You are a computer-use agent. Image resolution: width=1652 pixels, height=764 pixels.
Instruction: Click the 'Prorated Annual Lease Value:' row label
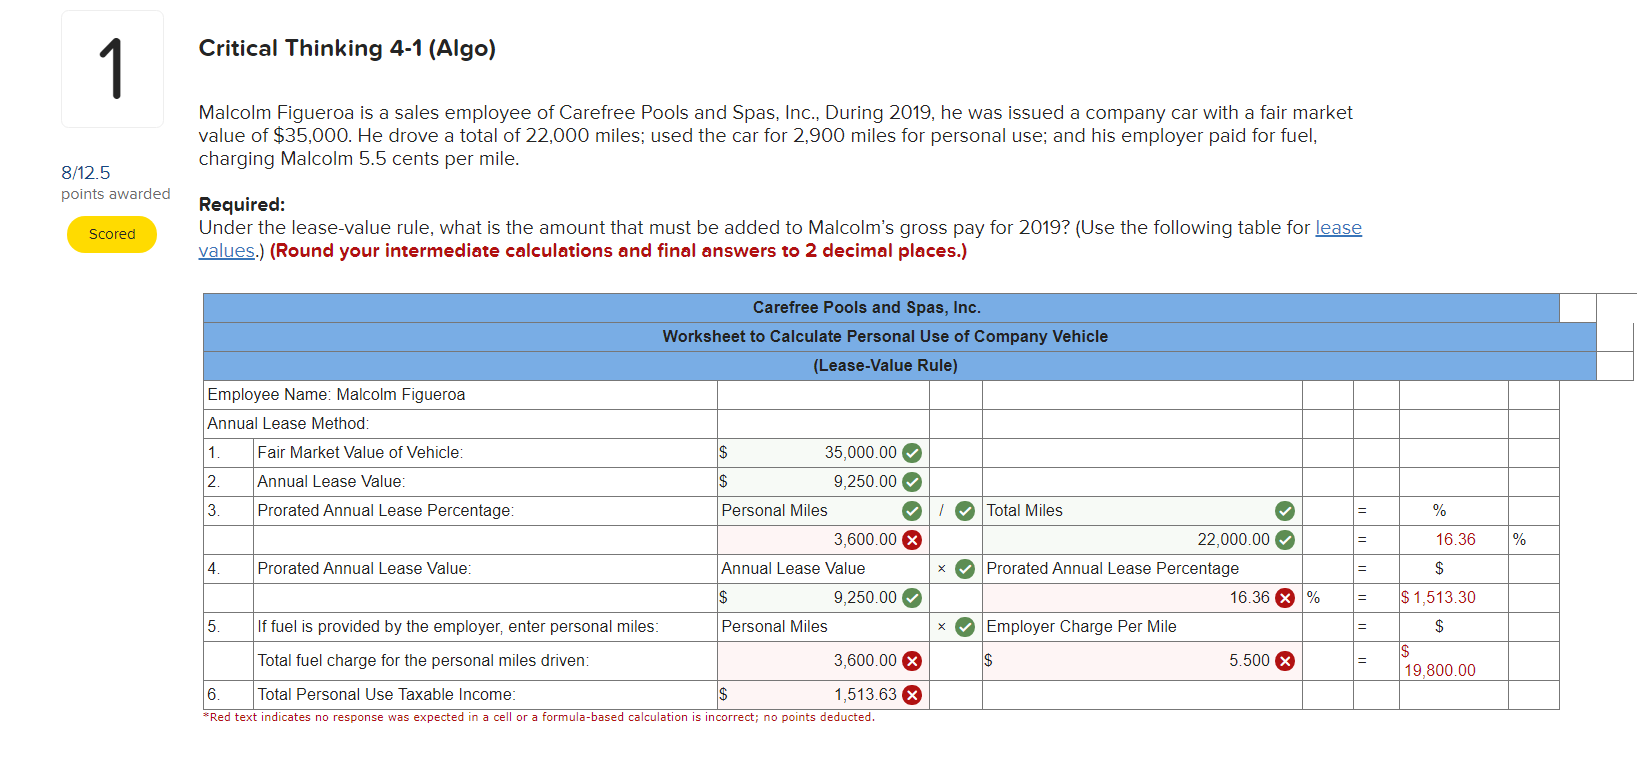point(364,569)
